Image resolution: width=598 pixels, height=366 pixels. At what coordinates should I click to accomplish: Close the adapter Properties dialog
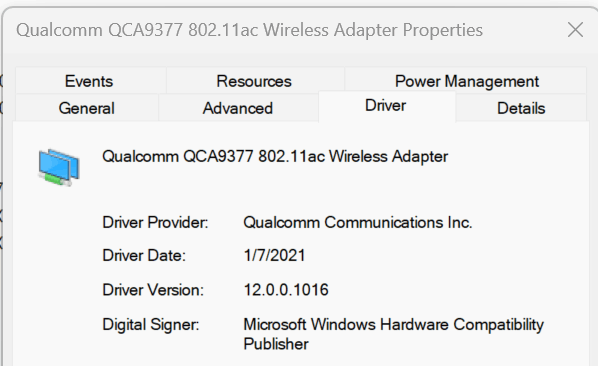pos(575,30)
